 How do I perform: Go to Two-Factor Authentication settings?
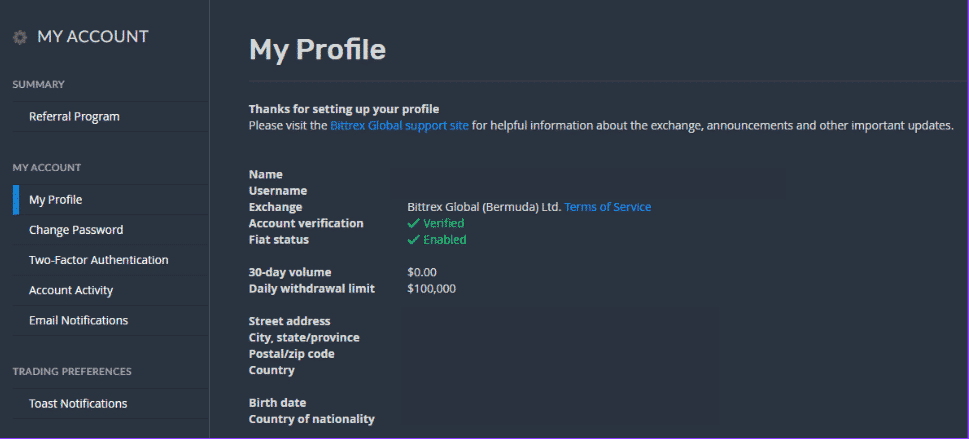[x=98, y=260]
